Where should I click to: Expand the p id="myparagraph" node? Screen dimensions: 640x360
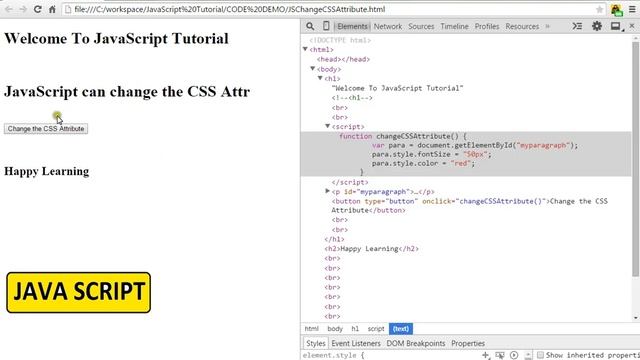327,191
